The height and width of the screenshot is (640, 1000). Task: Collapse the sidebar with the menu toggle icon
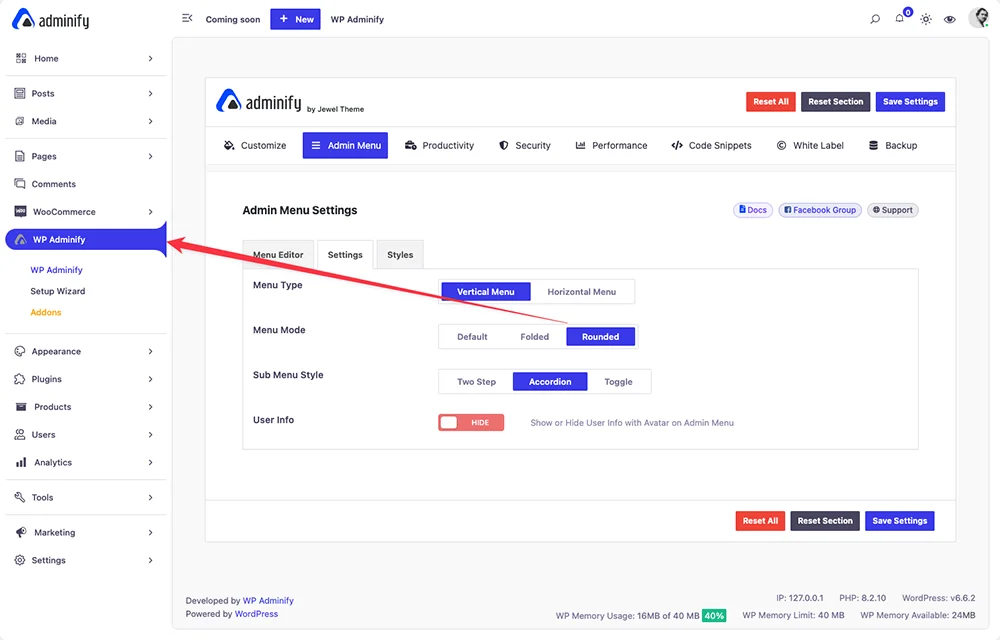click(x=187, y=18)
